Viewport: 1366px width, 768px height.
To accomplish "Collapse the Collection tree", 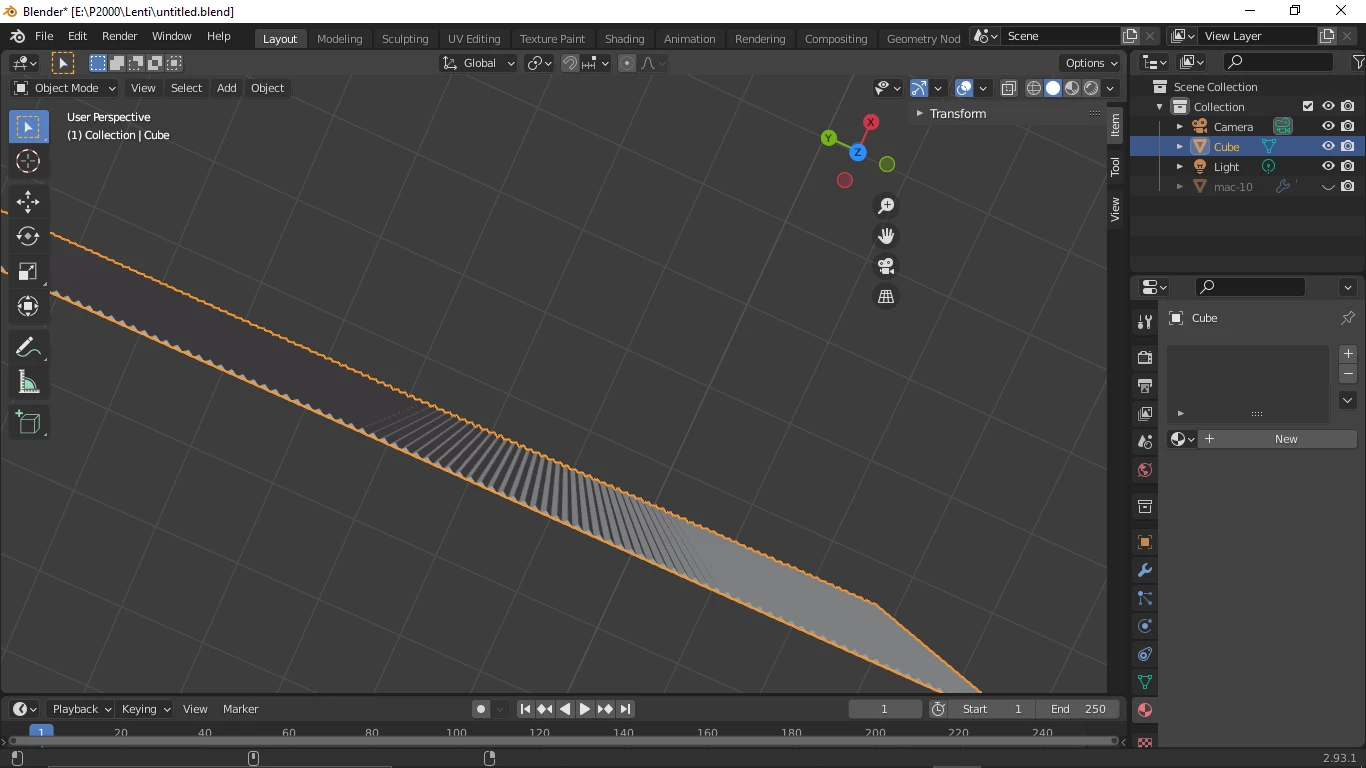I will coord(1160,107).
